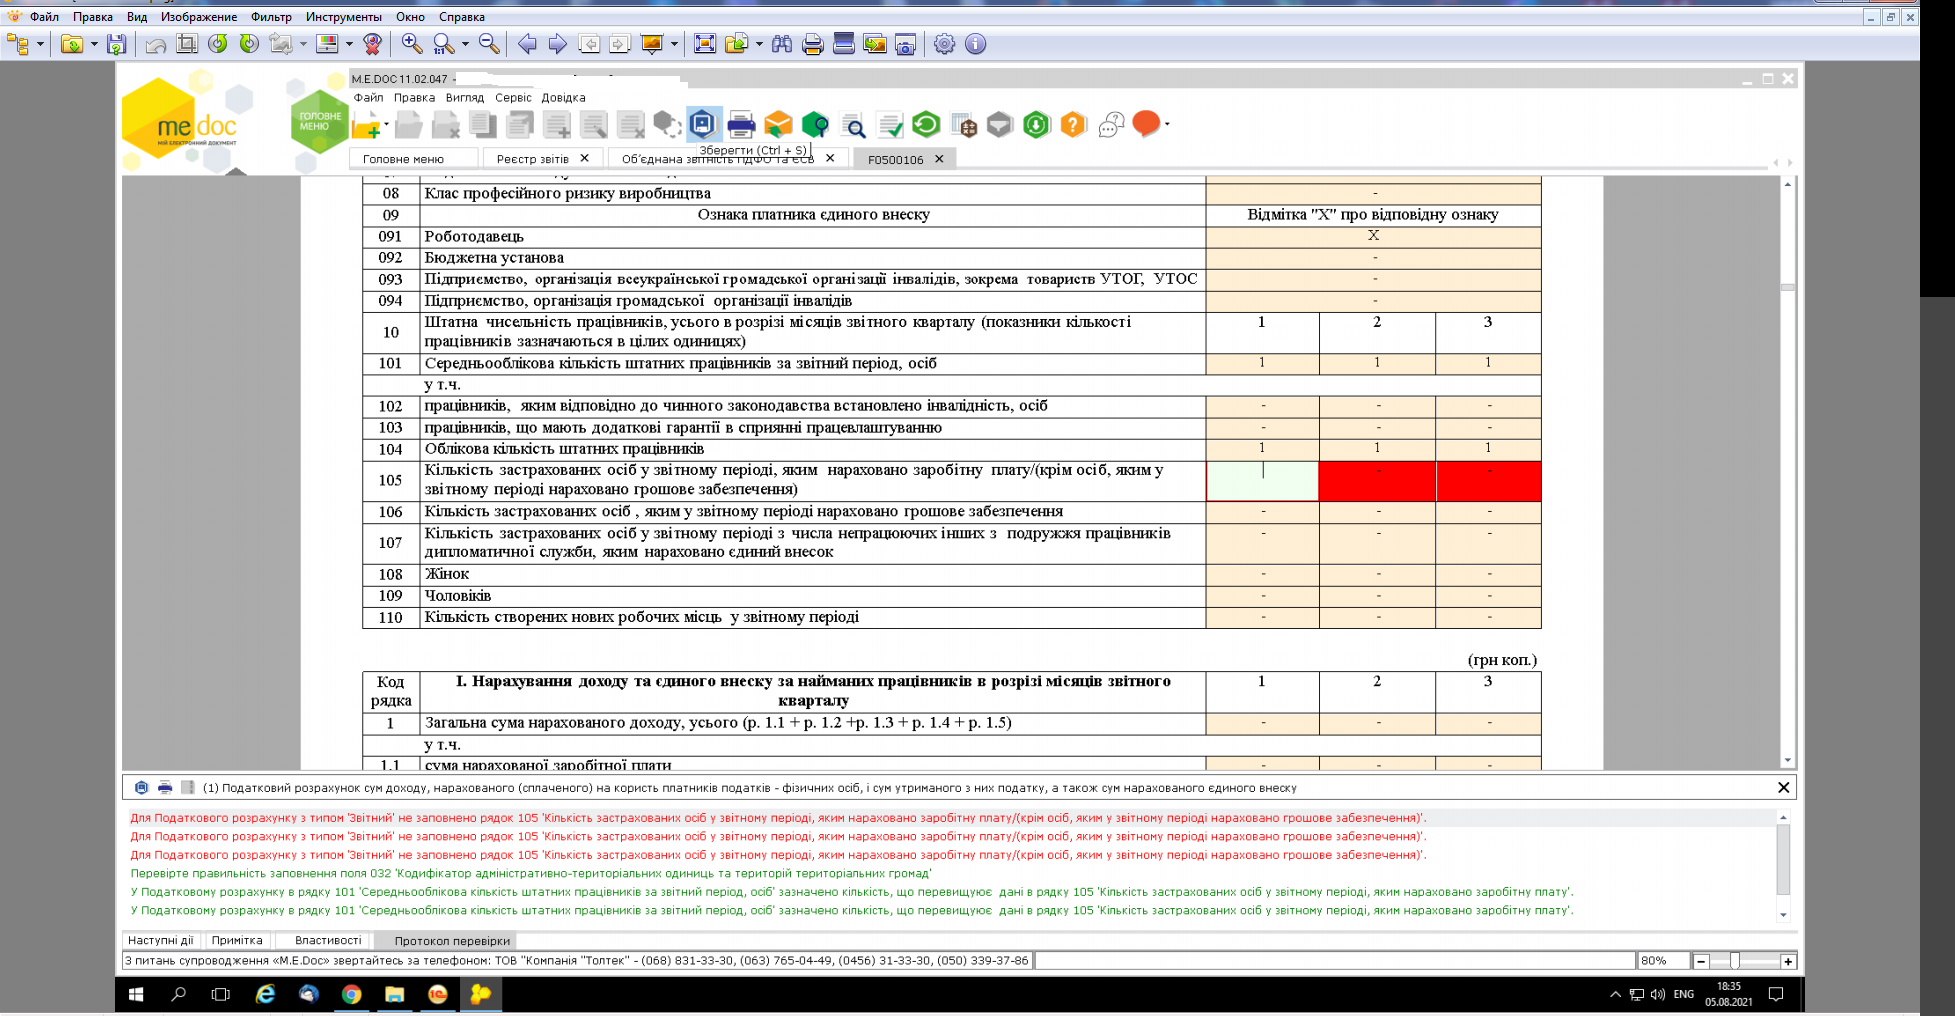Open the Примітка tab
Screen dimensions: 1955x1016
pyautogui.click(x=237, y=941)
